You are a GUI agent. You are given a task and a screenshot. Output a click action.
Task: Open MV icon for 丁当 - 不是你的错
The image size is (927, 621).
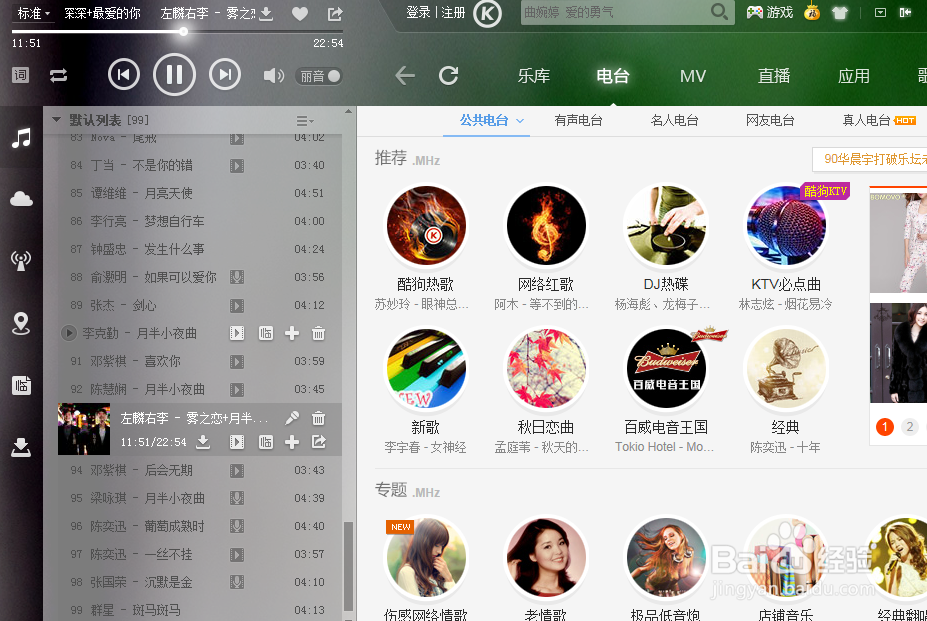click(237, 166)
